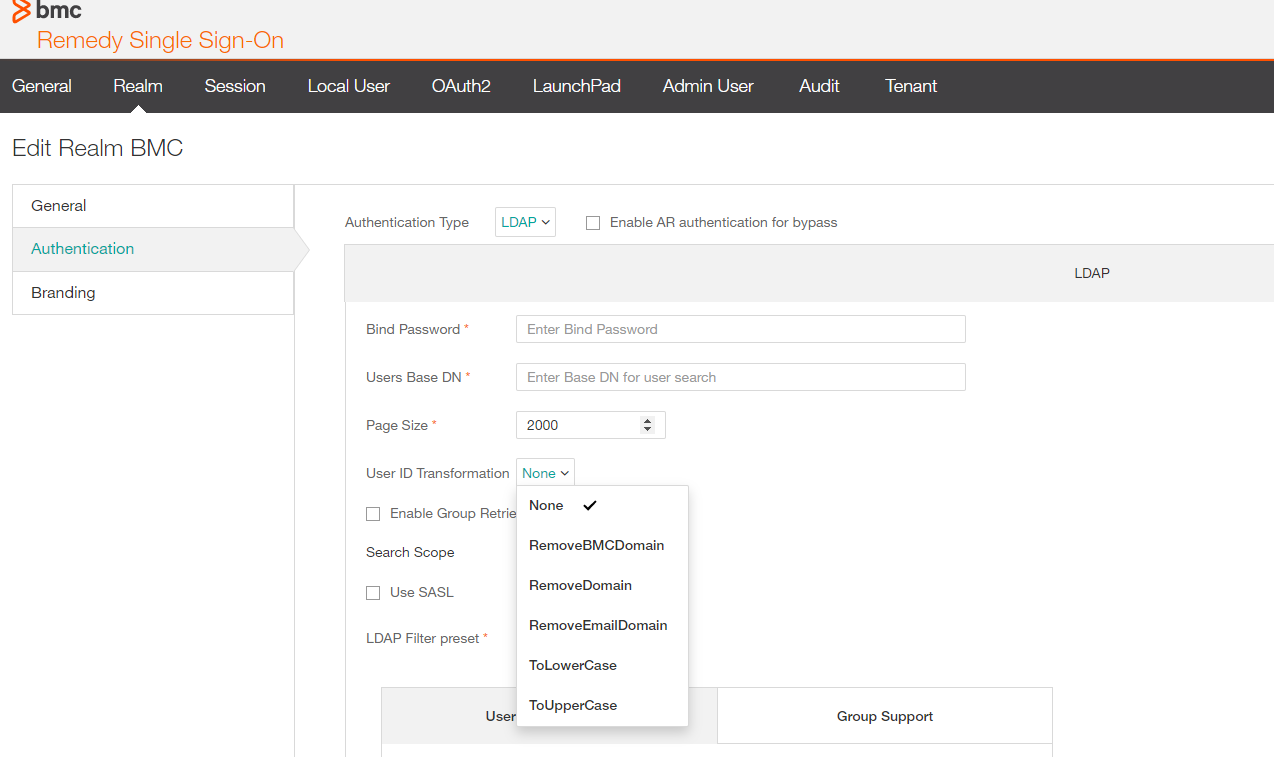Switch to the Audit tab

(x=819, y=86)
